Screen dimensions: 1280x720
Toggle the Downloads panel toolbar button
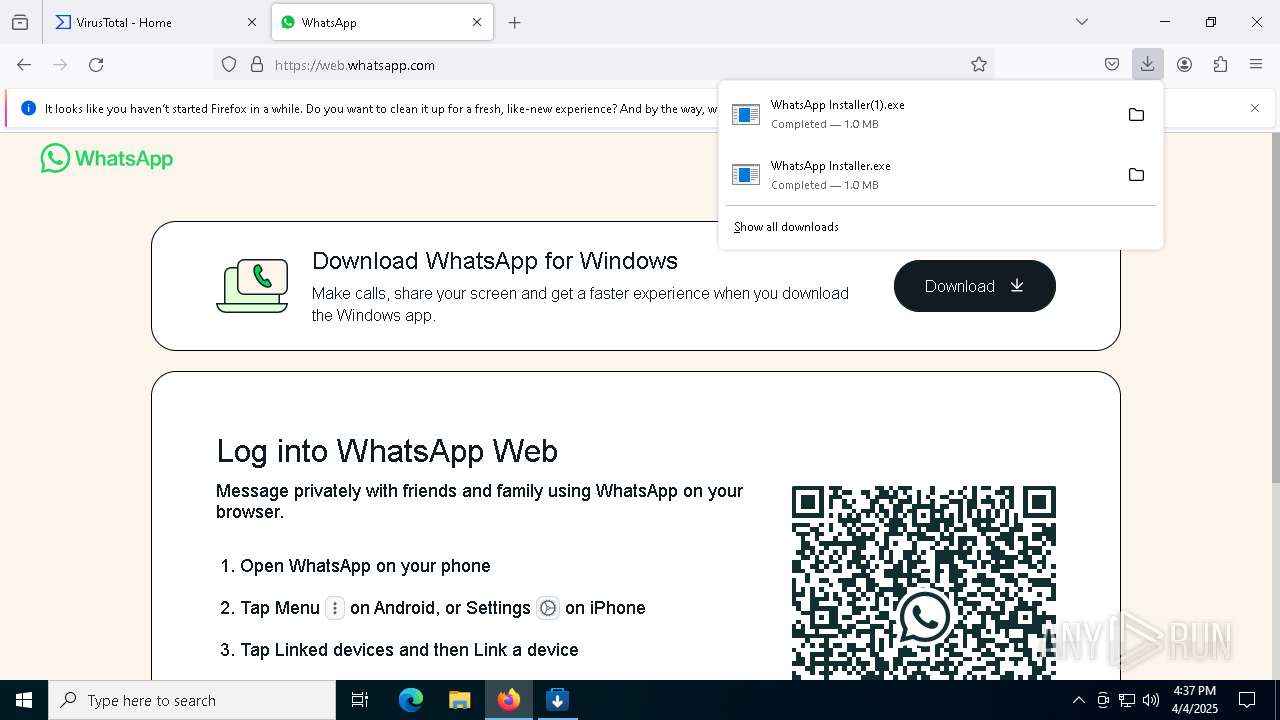tap(1148, 65)
